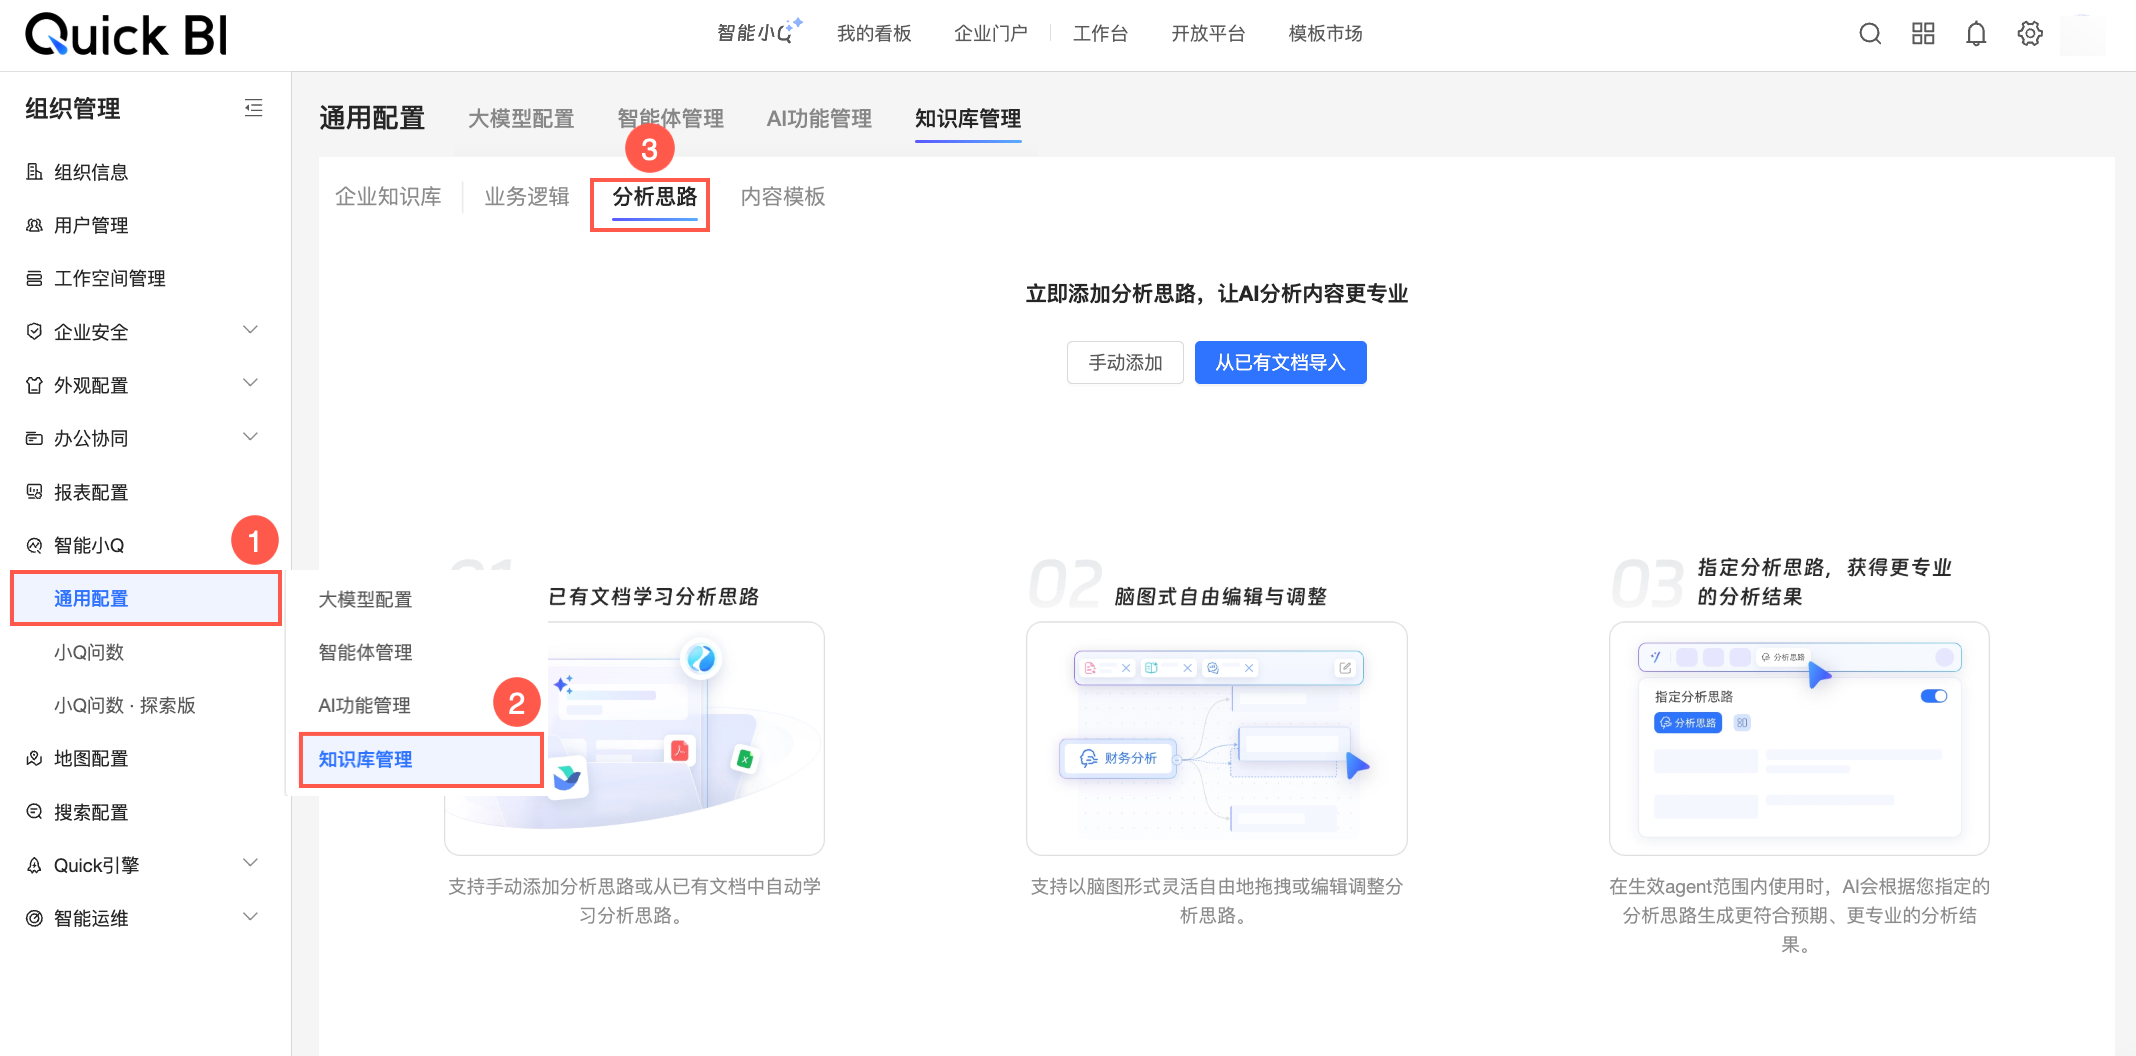
Task: Click the 组织信息 building icon
Action: tap(34, 172)
